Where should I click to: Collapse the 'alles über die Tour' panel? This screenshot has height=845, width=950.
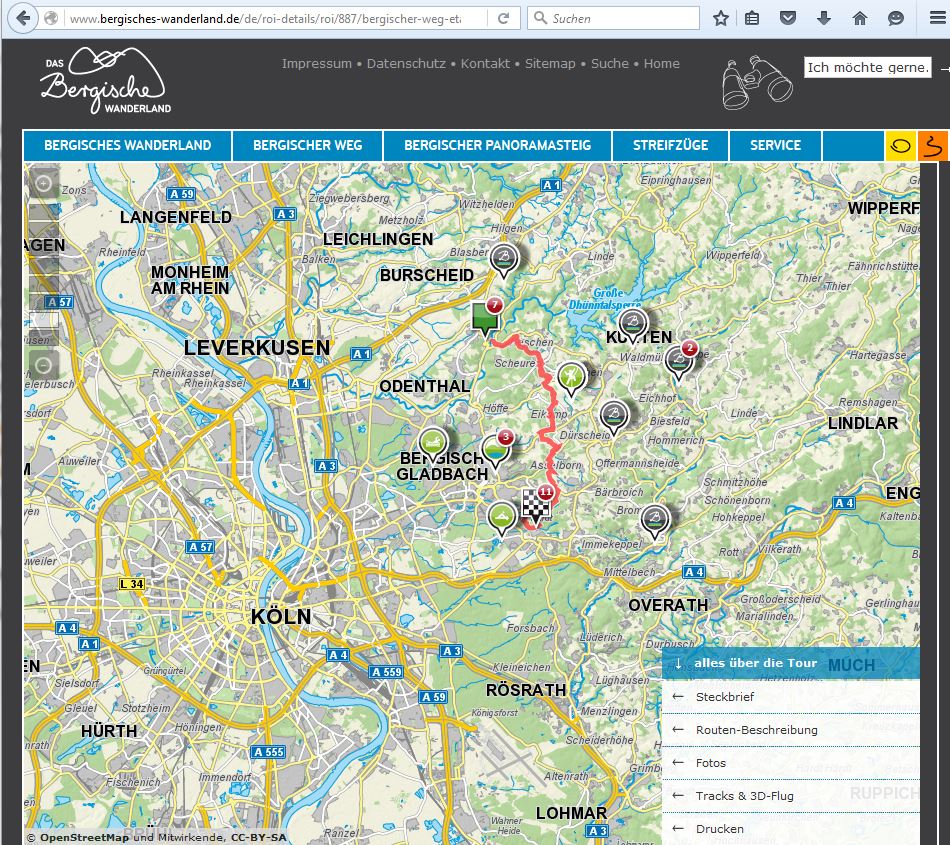(x=679, y=663)
